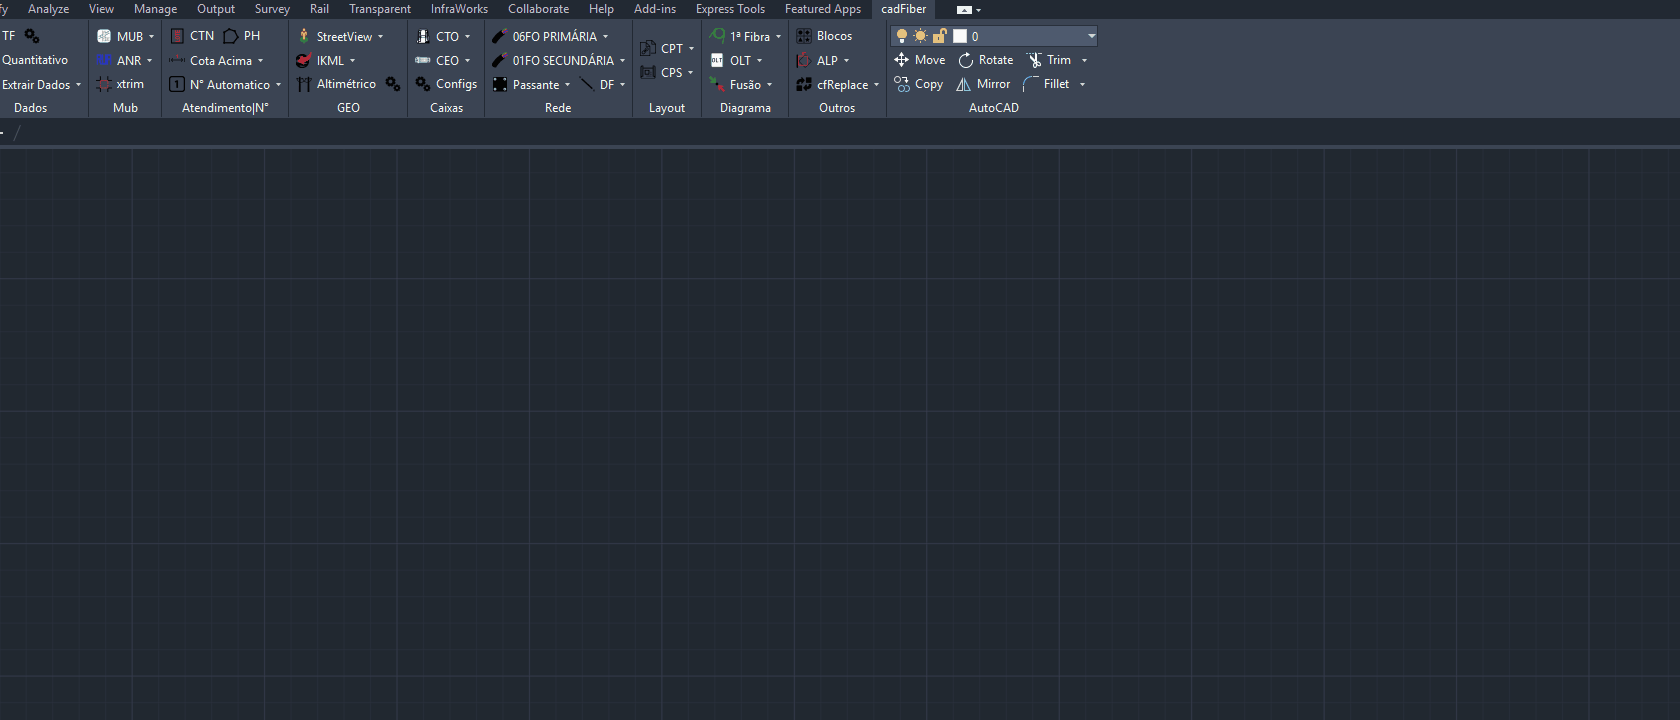Click the Quantitativo button
This screenshot has width=1680, height=720.
pyautogui.click(x=35, y=60)
